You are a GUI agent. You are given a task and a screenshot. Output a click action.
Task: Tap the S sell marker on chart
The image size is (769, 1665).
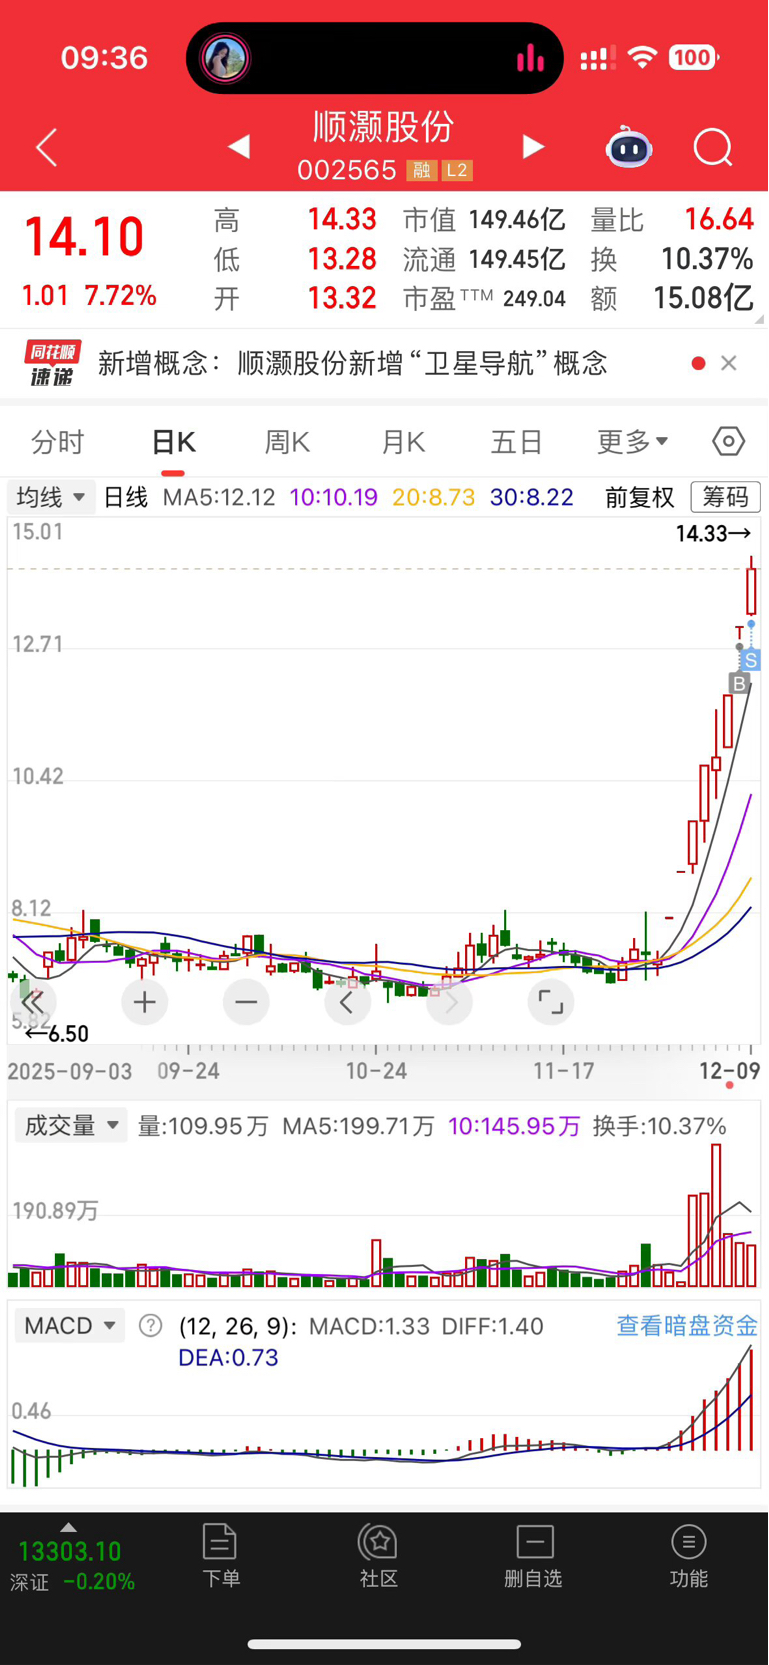pyautogui.click(x=751, y=660)
